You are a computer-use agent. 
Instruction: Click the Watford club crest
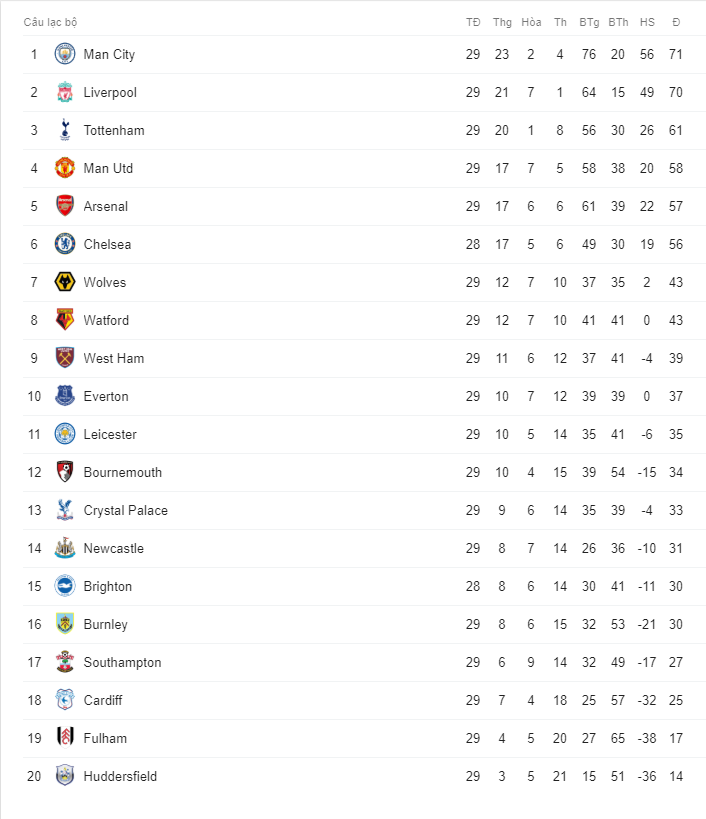point(65,321)
